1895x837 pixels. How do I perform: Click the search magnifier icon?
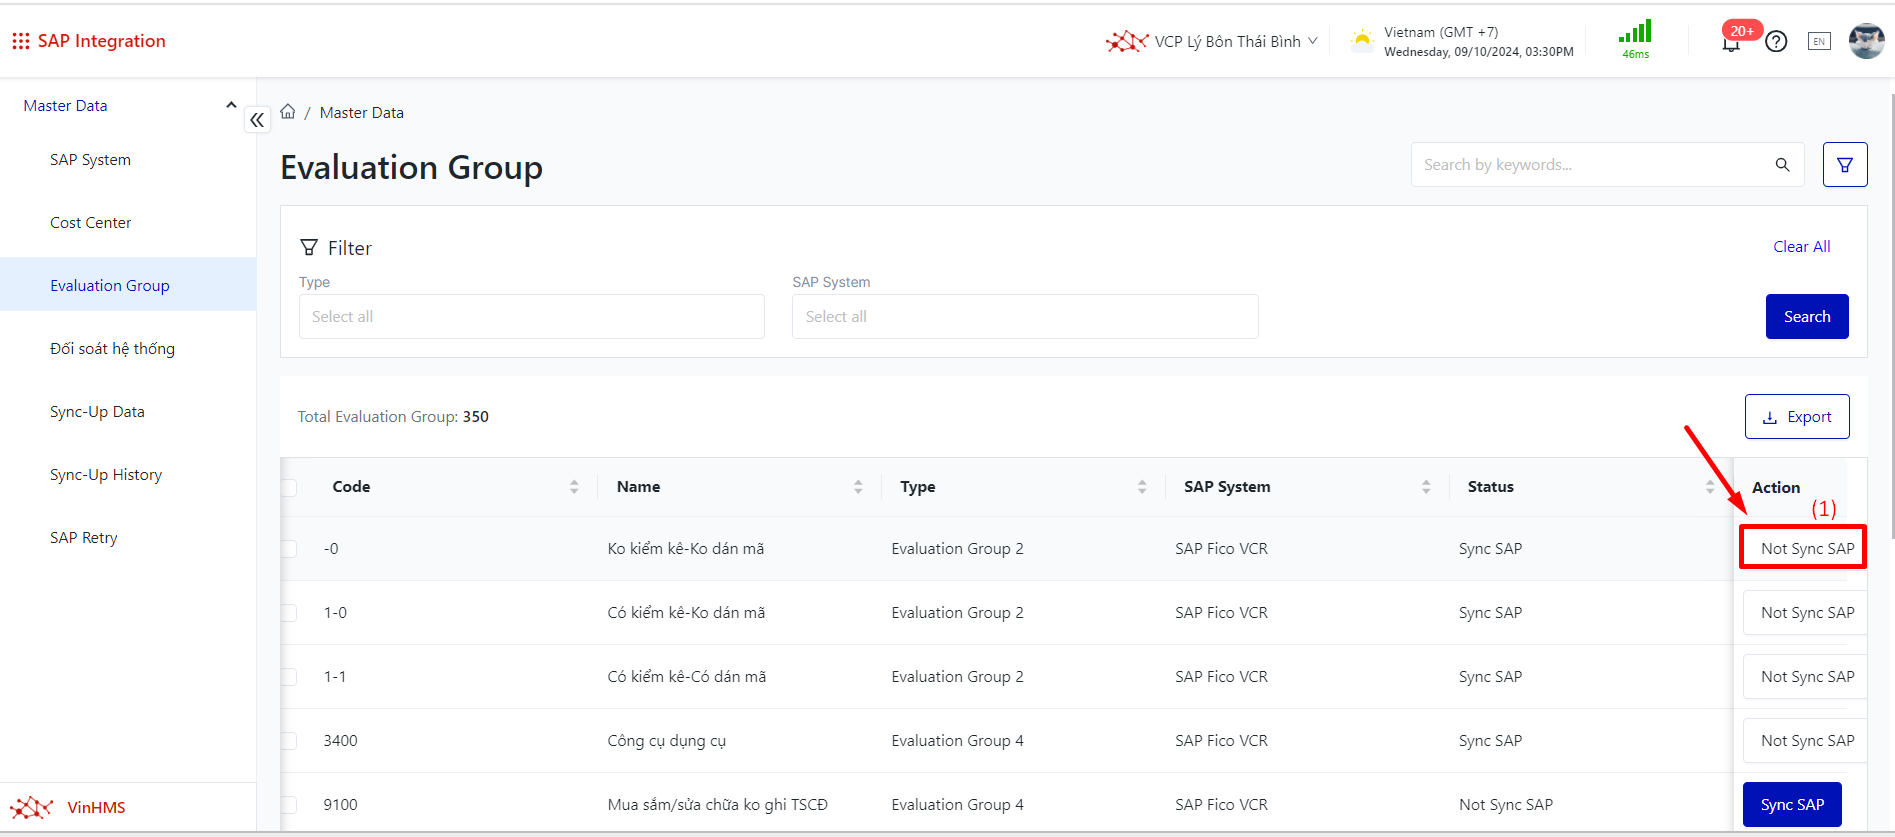(x=1782, y=165)
